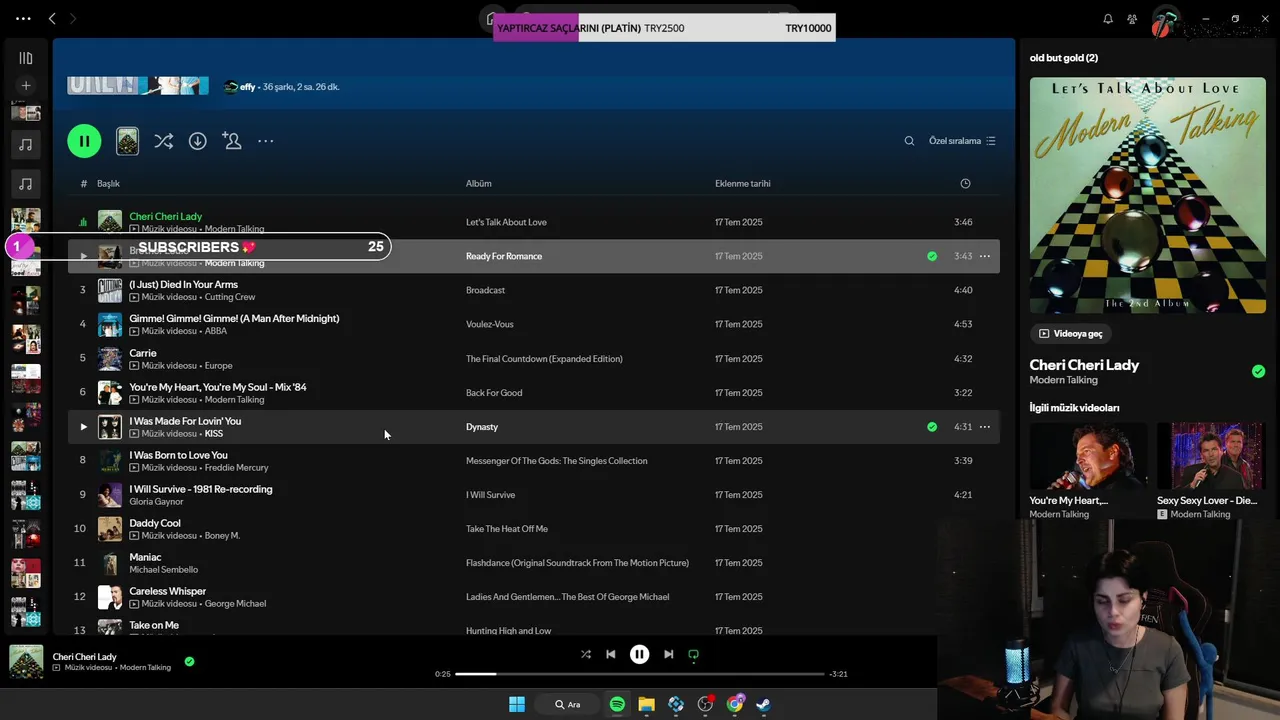Image resolution: width=1280 pixels, height=720 pixels.
Task: Pause the playlist with the big green button
Action: (x=84, y=141)
